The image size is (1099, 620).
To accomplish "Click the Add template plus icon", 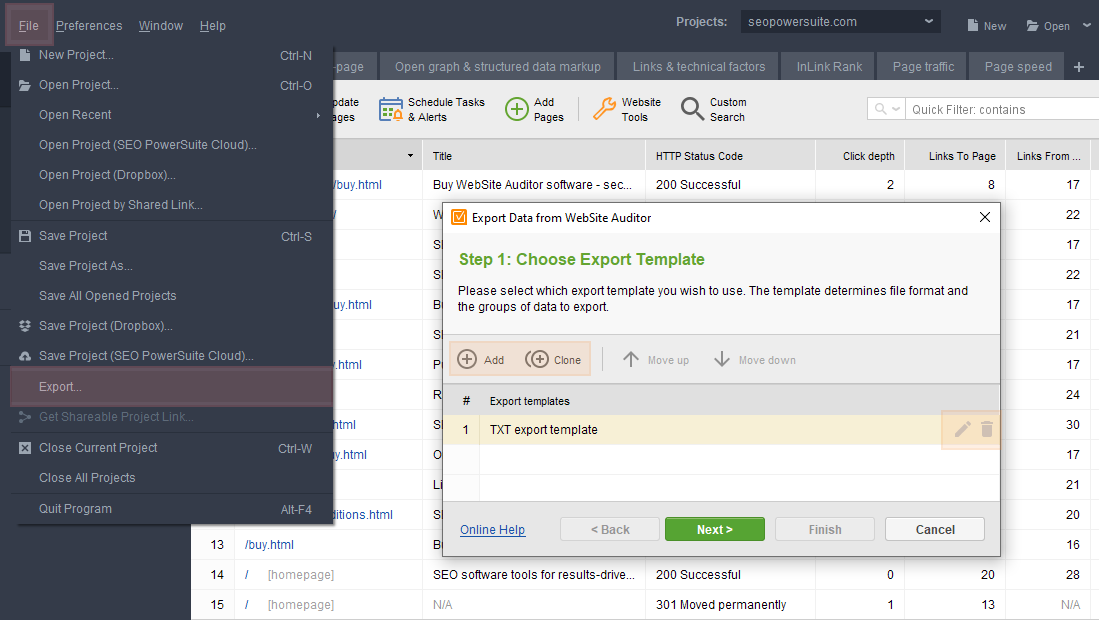I will pyautogui.click(x=467, y=359).
